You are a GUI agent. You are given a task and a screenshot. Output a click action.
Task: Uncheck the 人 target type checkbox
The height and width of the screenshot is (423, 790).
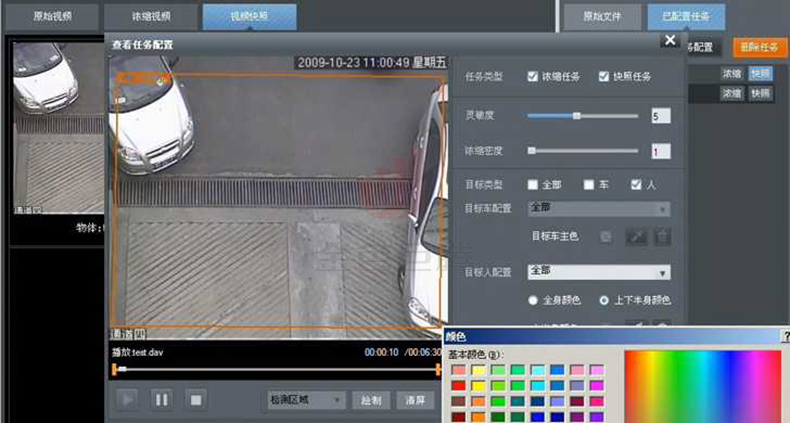[636, 185]
